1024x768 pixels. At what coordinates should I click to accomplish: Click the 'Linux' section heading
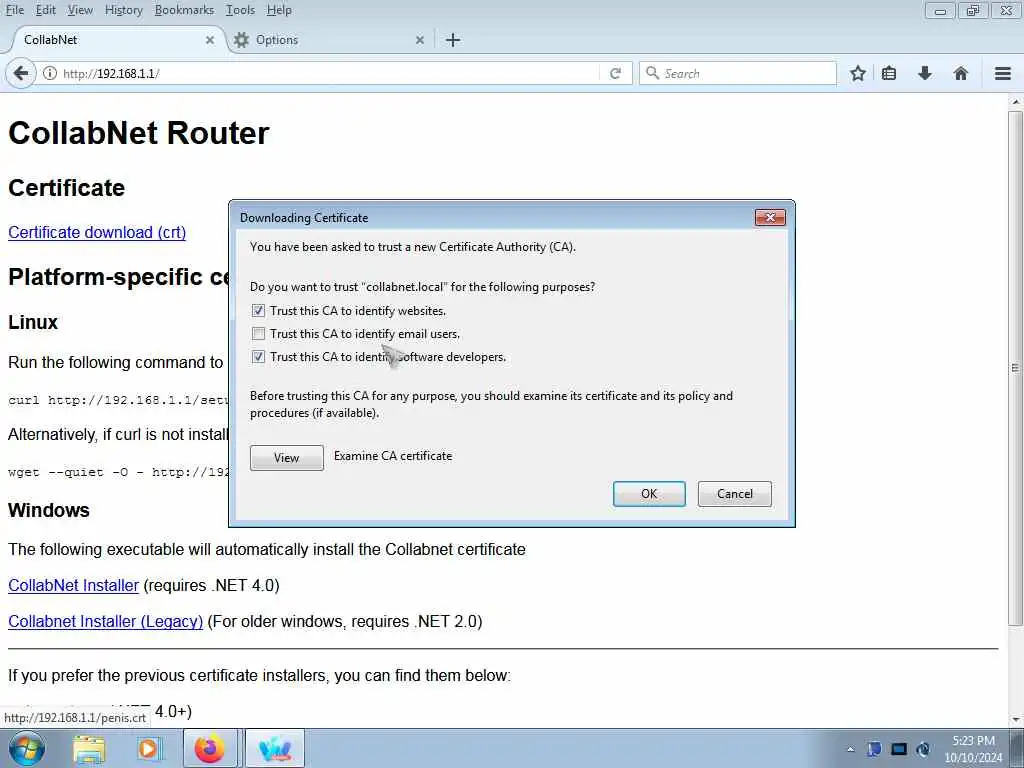click(33, 322)
